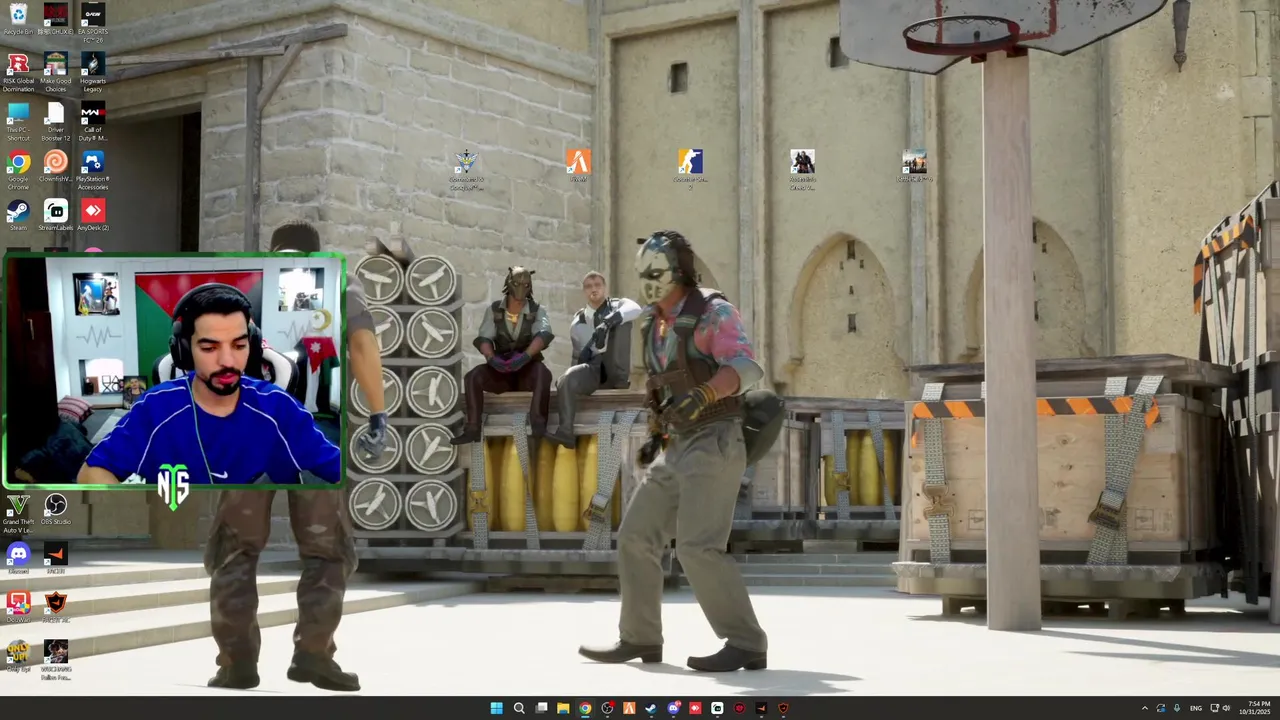Switch to Chrome in the taskbar
Viewport: 1280px width, 720px height.
[585, 708]
